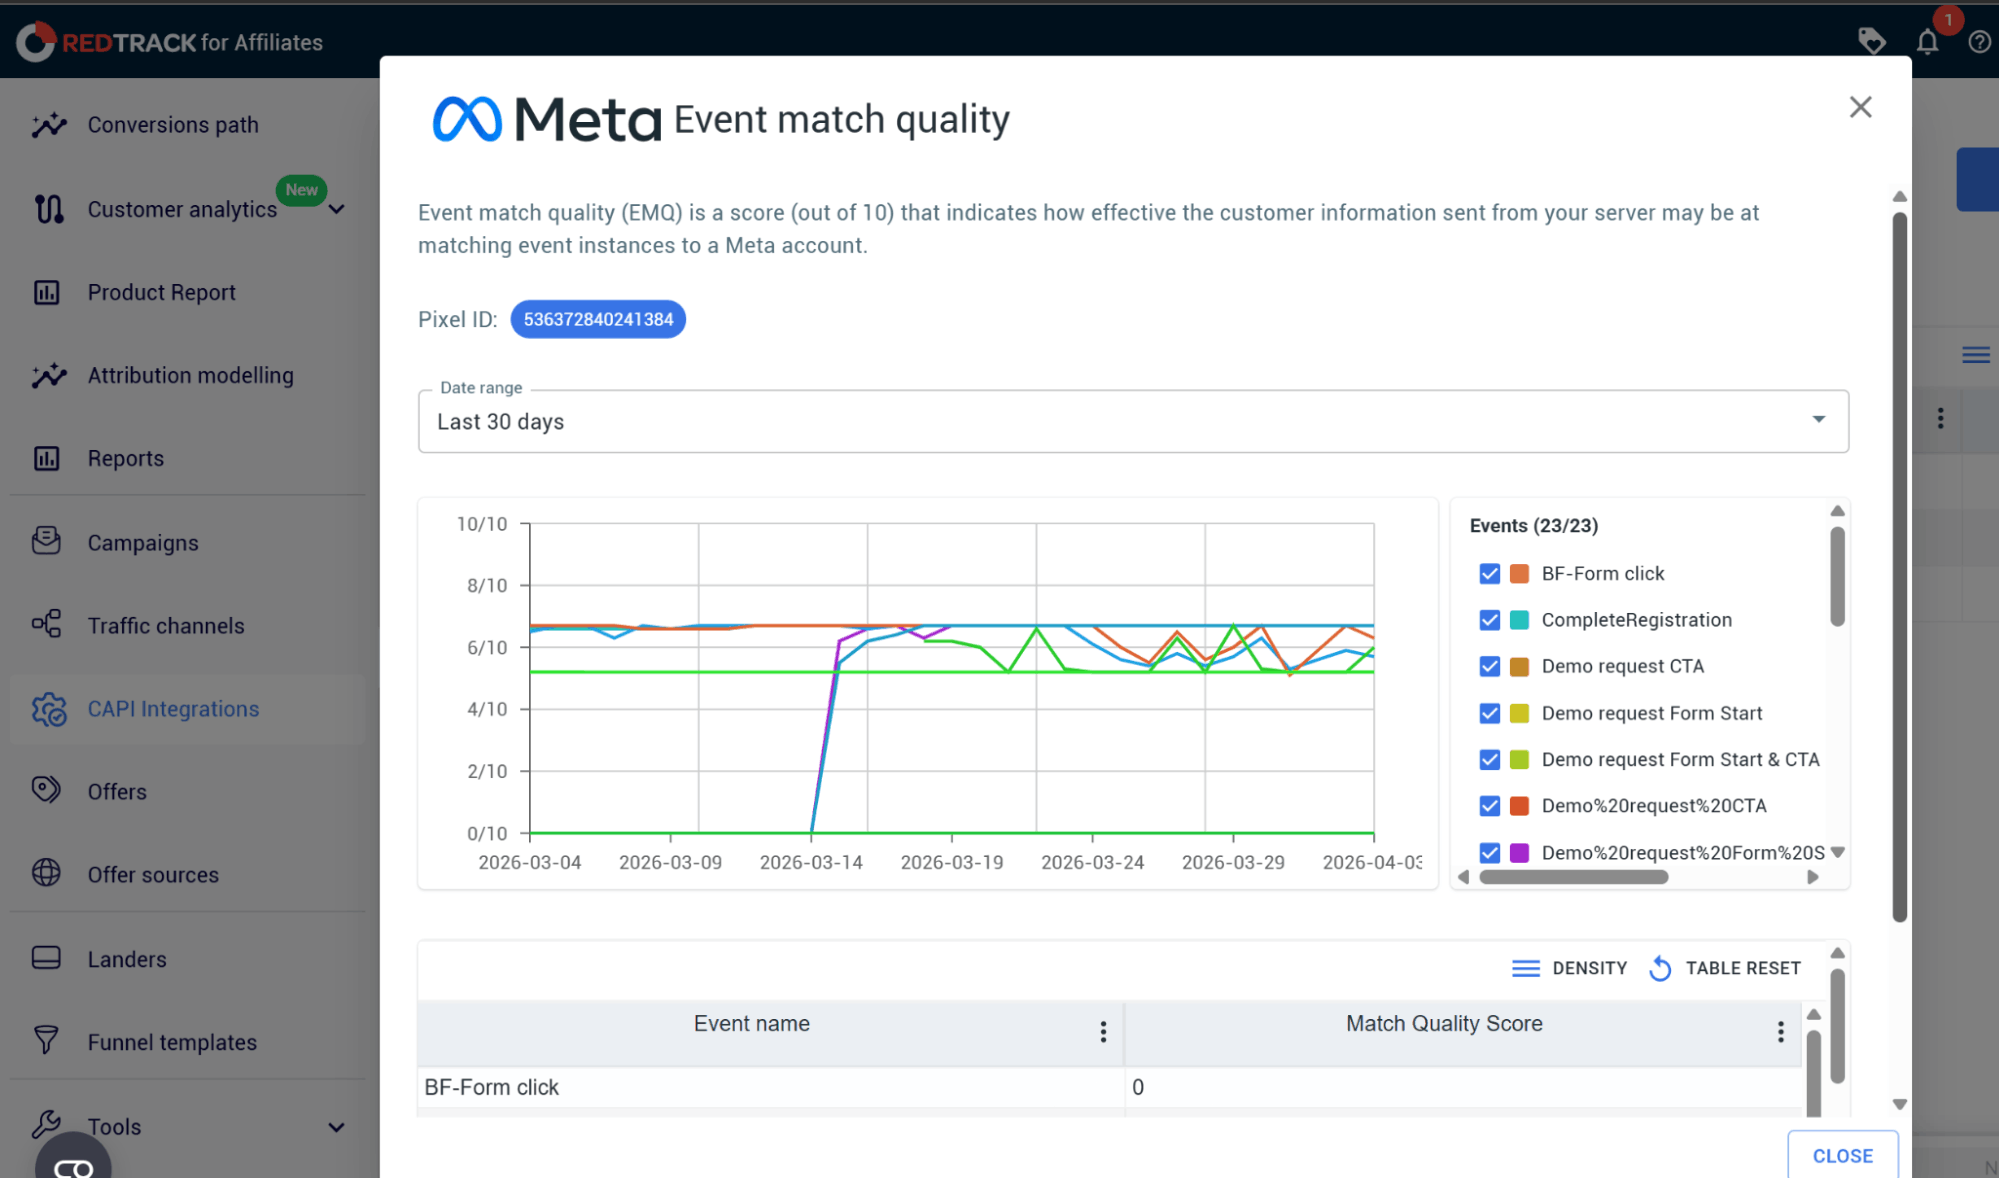
Task: Click the Pixel ID 536372840241384 chip
Action: pos(598,319)
